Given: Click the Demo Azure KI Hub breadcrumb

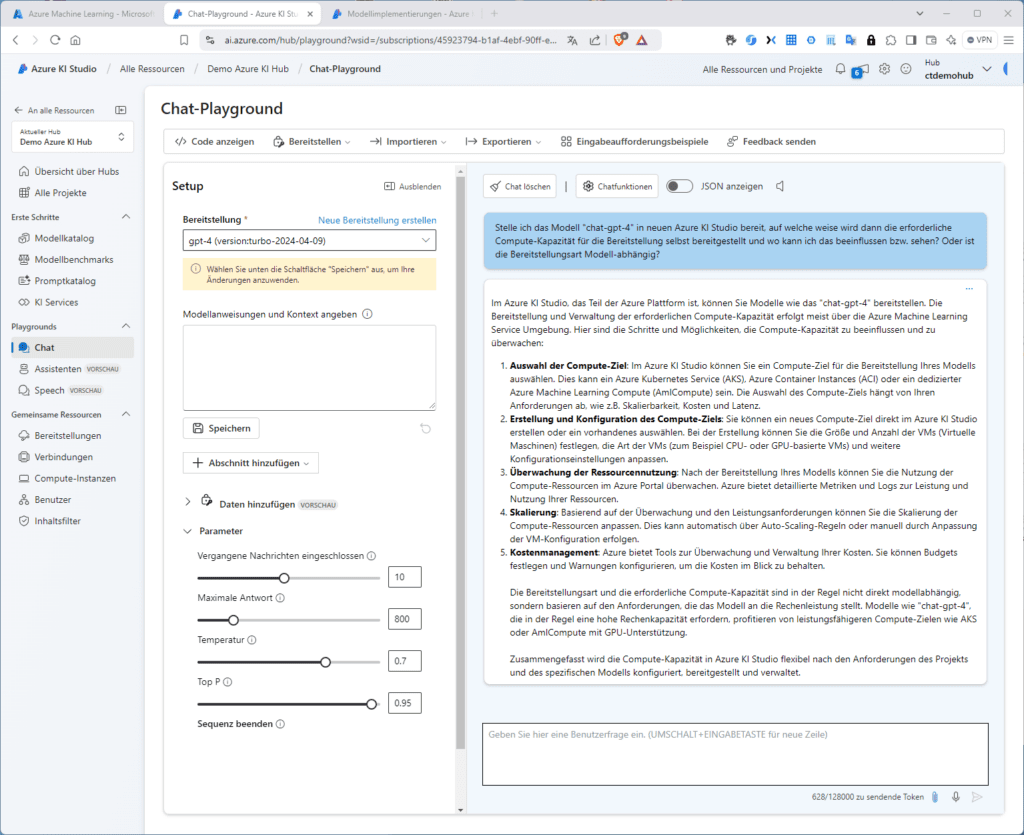Looking at the screenshot, I should (248, 69).
